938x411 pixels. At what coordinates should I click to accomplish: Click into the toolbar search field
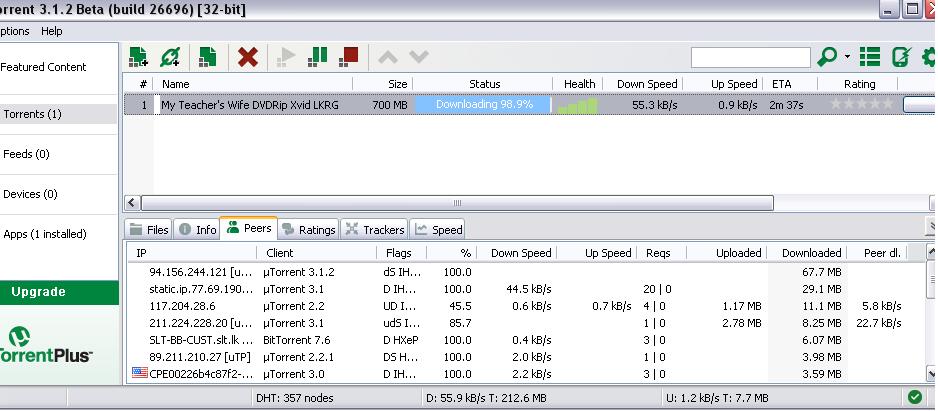point(751,57)
